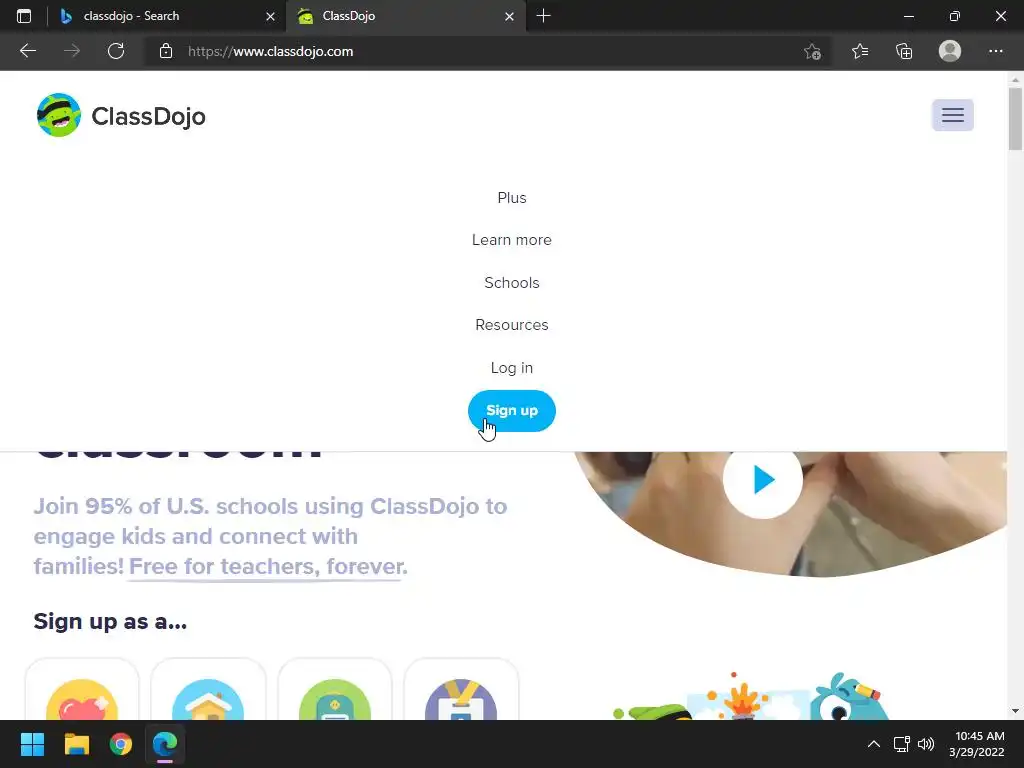
Task: Open browser Collections
Action: pos(904,51)
